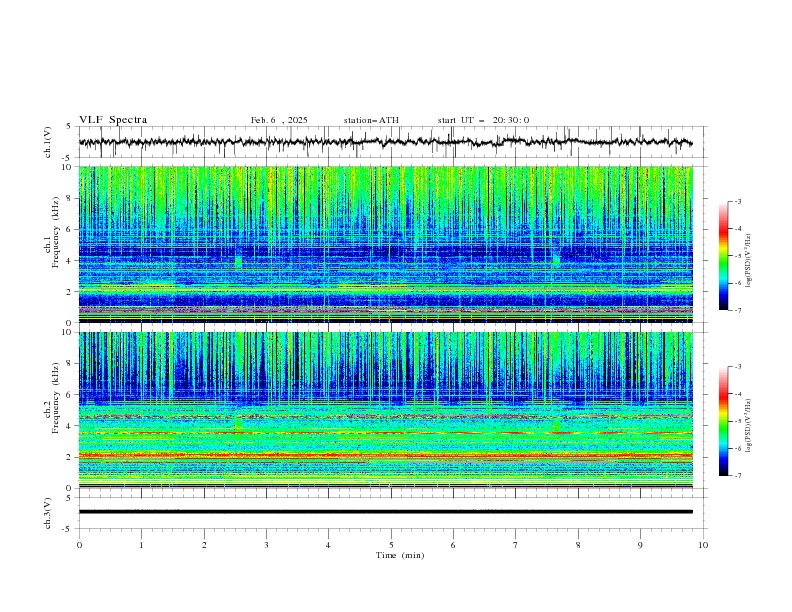The height and width of the screenshot is (612, 792).
Task: Click the red 2 kHz band in ch.2 spectrogram
Action: click(x=385, y=455)
